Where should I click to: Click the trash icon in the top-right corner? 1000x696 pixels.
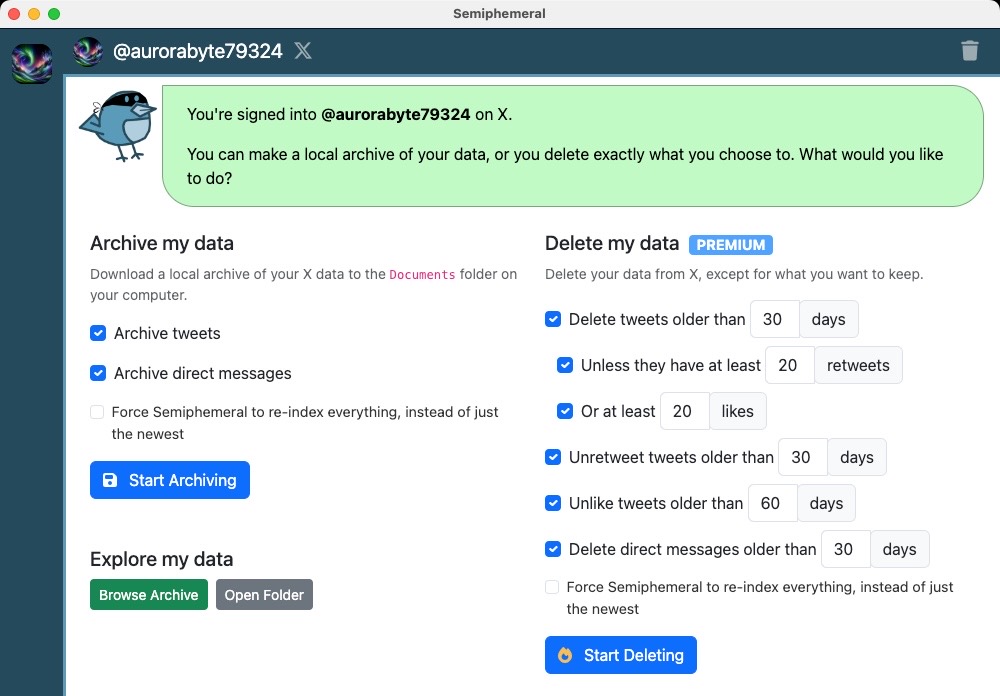tap(969, 53)
